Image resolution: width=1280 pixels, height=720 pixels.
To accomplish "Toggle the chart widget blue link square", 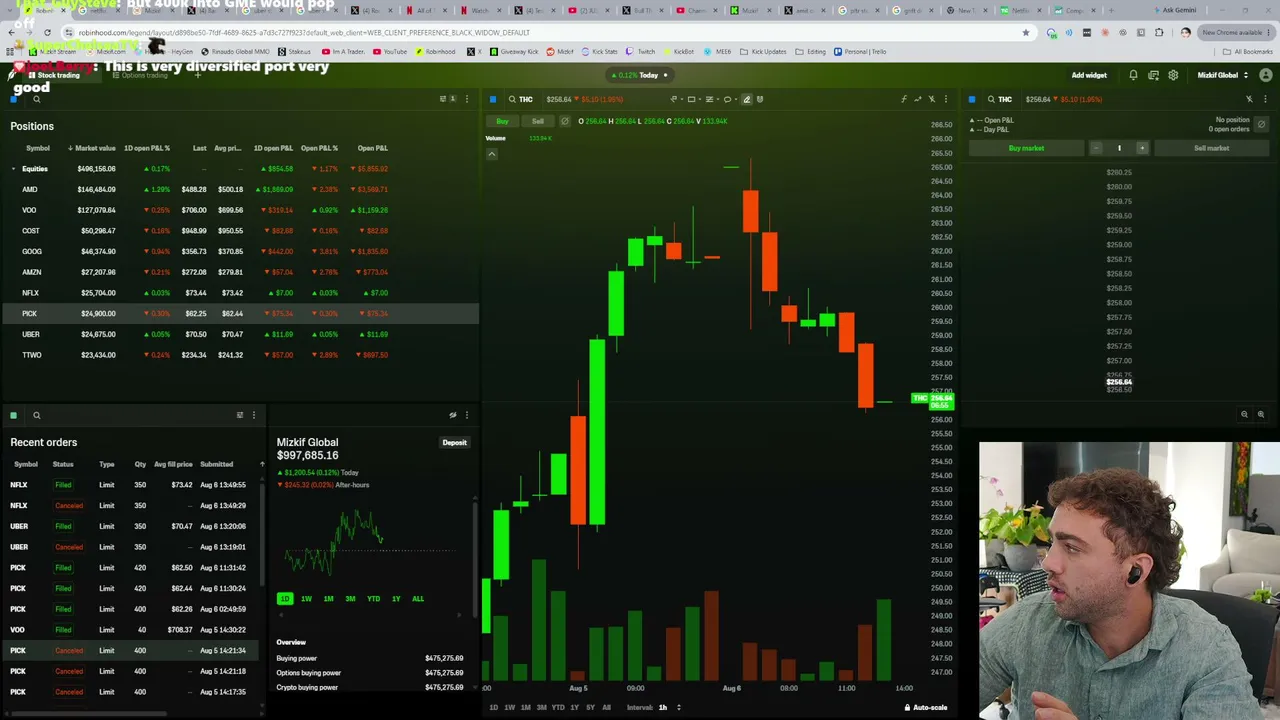I will (x=493, y=99).
